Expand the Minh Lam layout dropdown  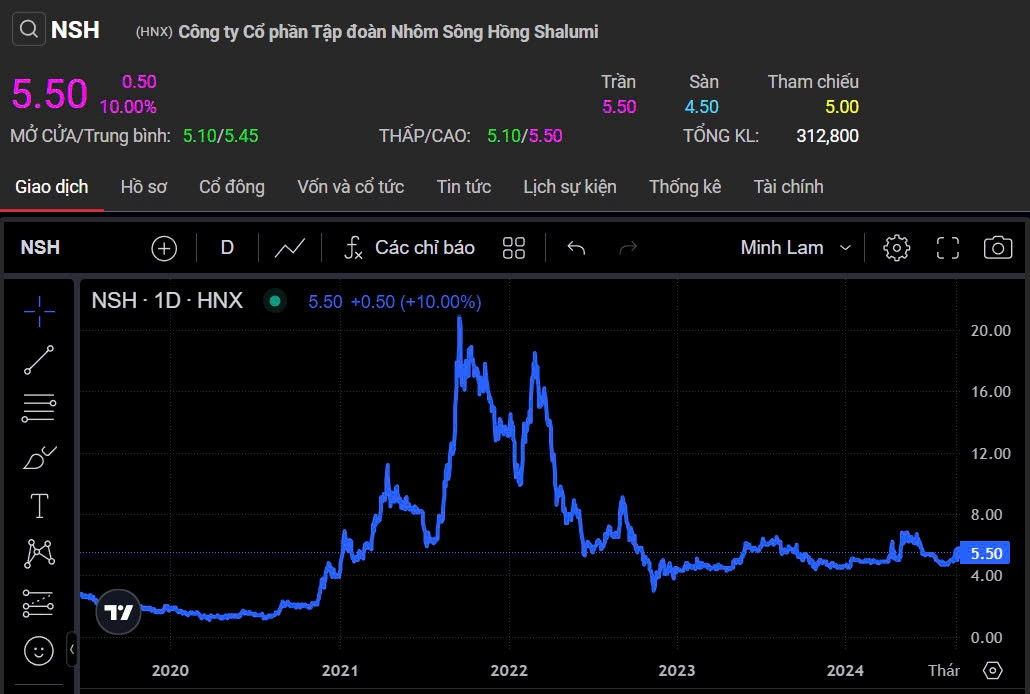pos(795,248)
